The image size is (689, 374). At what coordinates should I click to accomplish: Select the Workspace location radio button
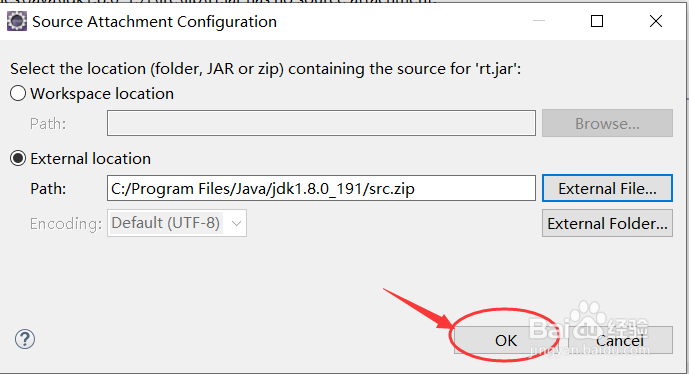pos(18,93)
